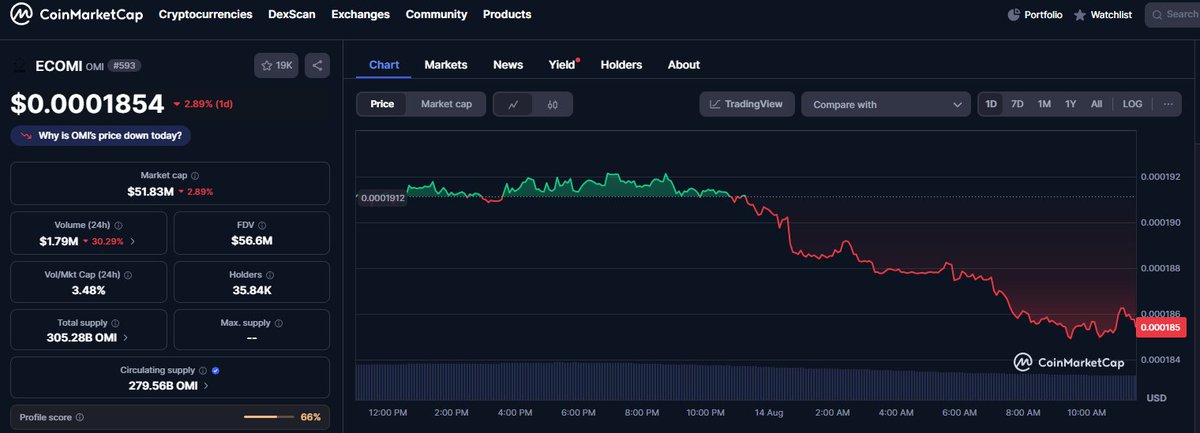
Task: Switch to the Chart tab
Action: coord(384,65)
